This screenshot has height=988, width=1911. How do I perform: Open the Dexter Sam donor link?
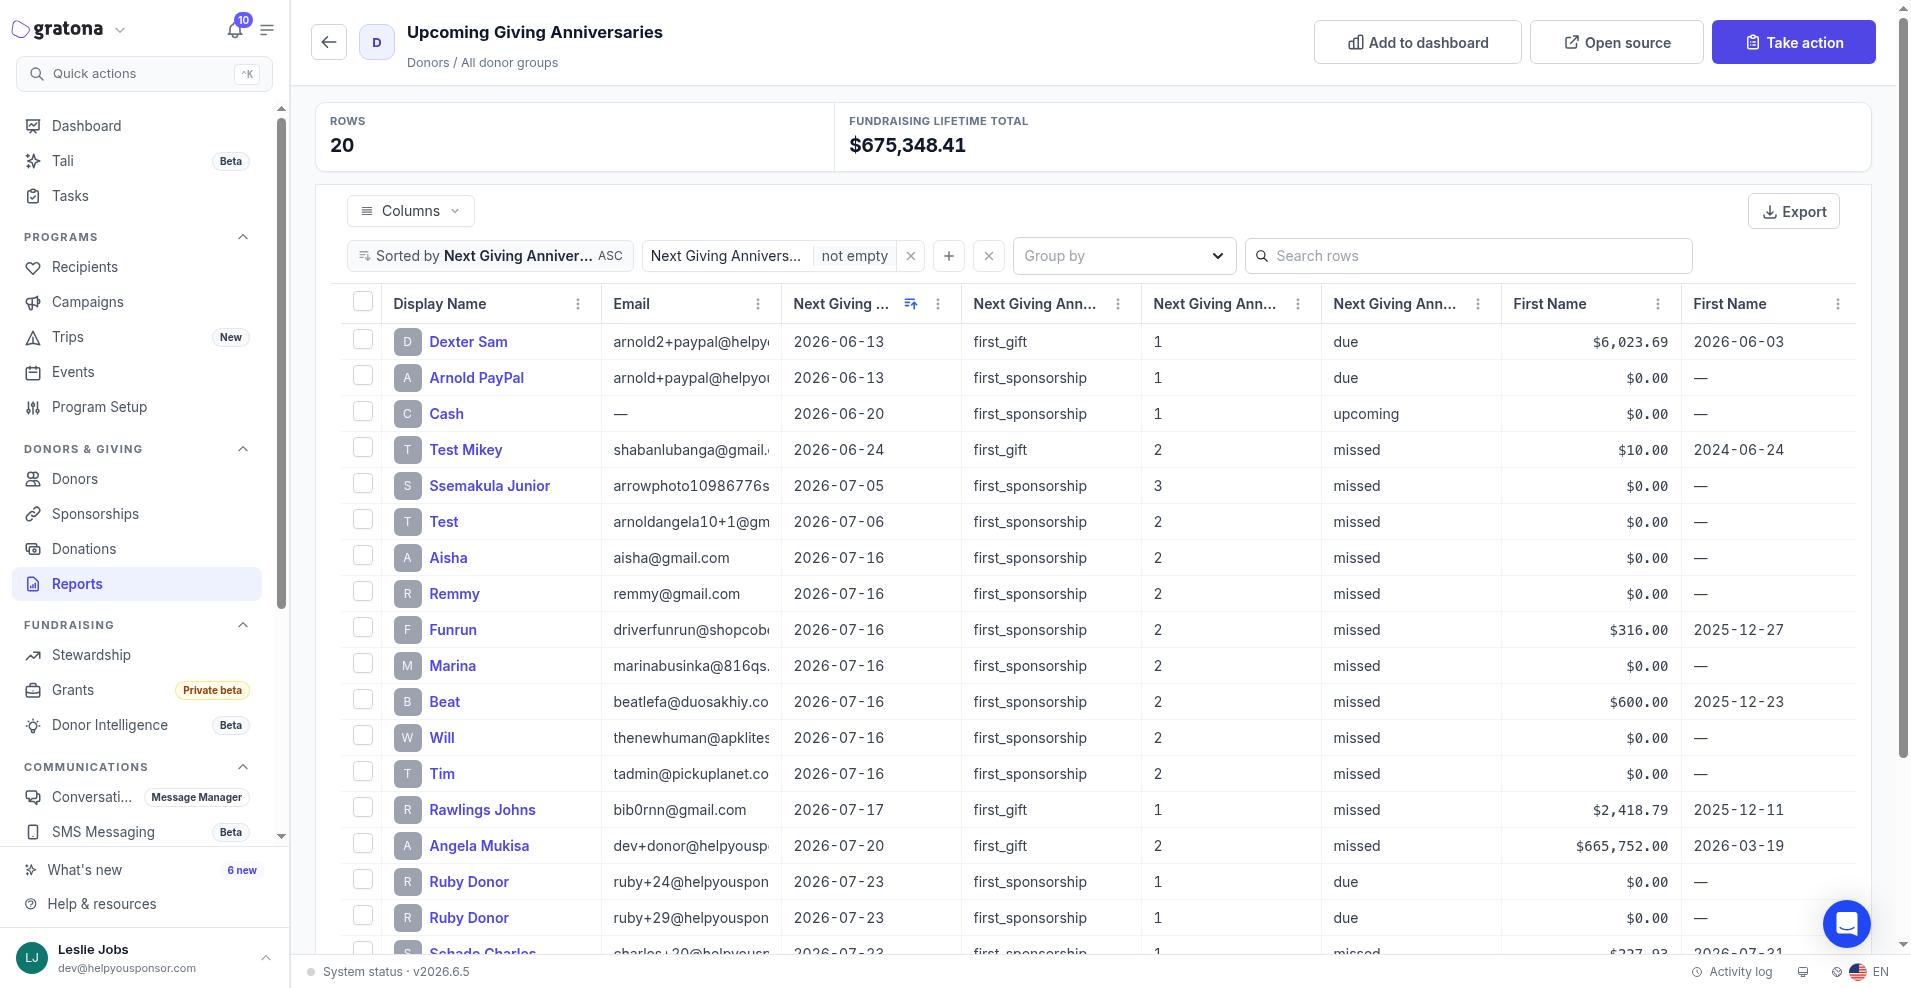[x=468, y=342]
